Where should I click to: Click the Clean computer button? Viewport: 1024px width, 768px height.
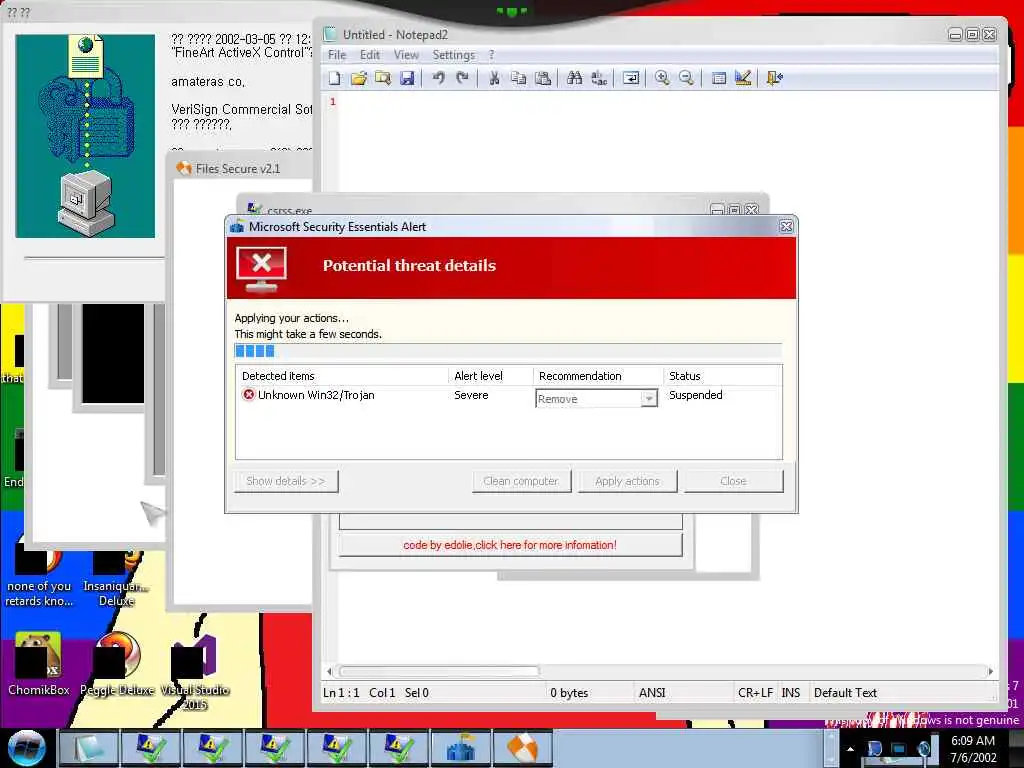tap(521, 481)
